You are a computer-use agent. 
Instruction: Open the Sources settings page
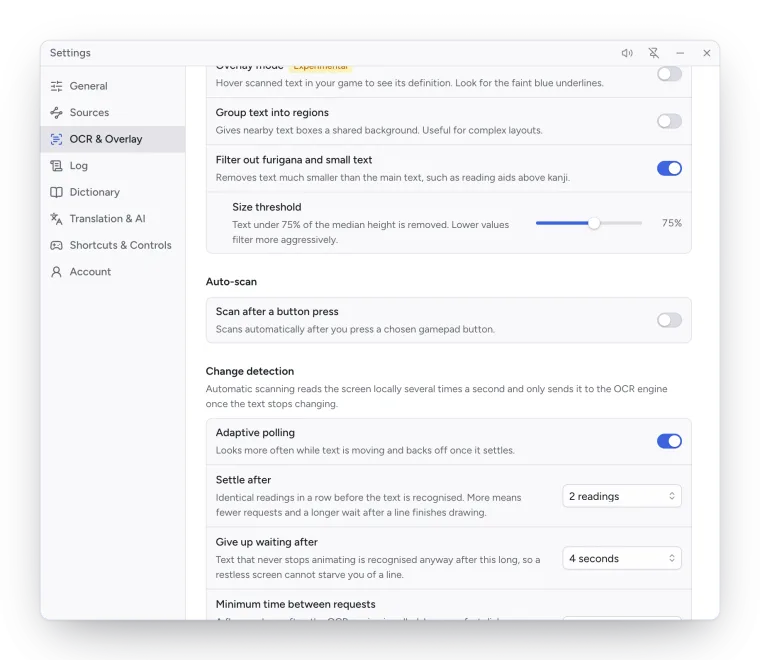112,113
